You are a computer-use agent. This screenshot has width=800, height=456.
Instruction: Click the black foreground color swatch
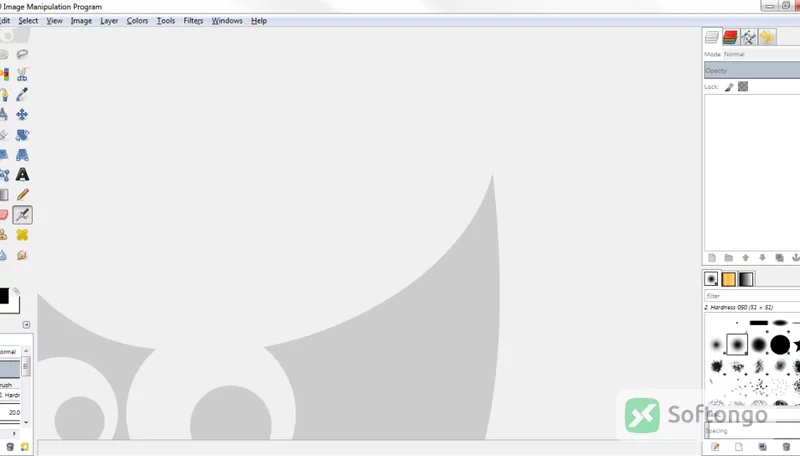click(x=4, y=296)
